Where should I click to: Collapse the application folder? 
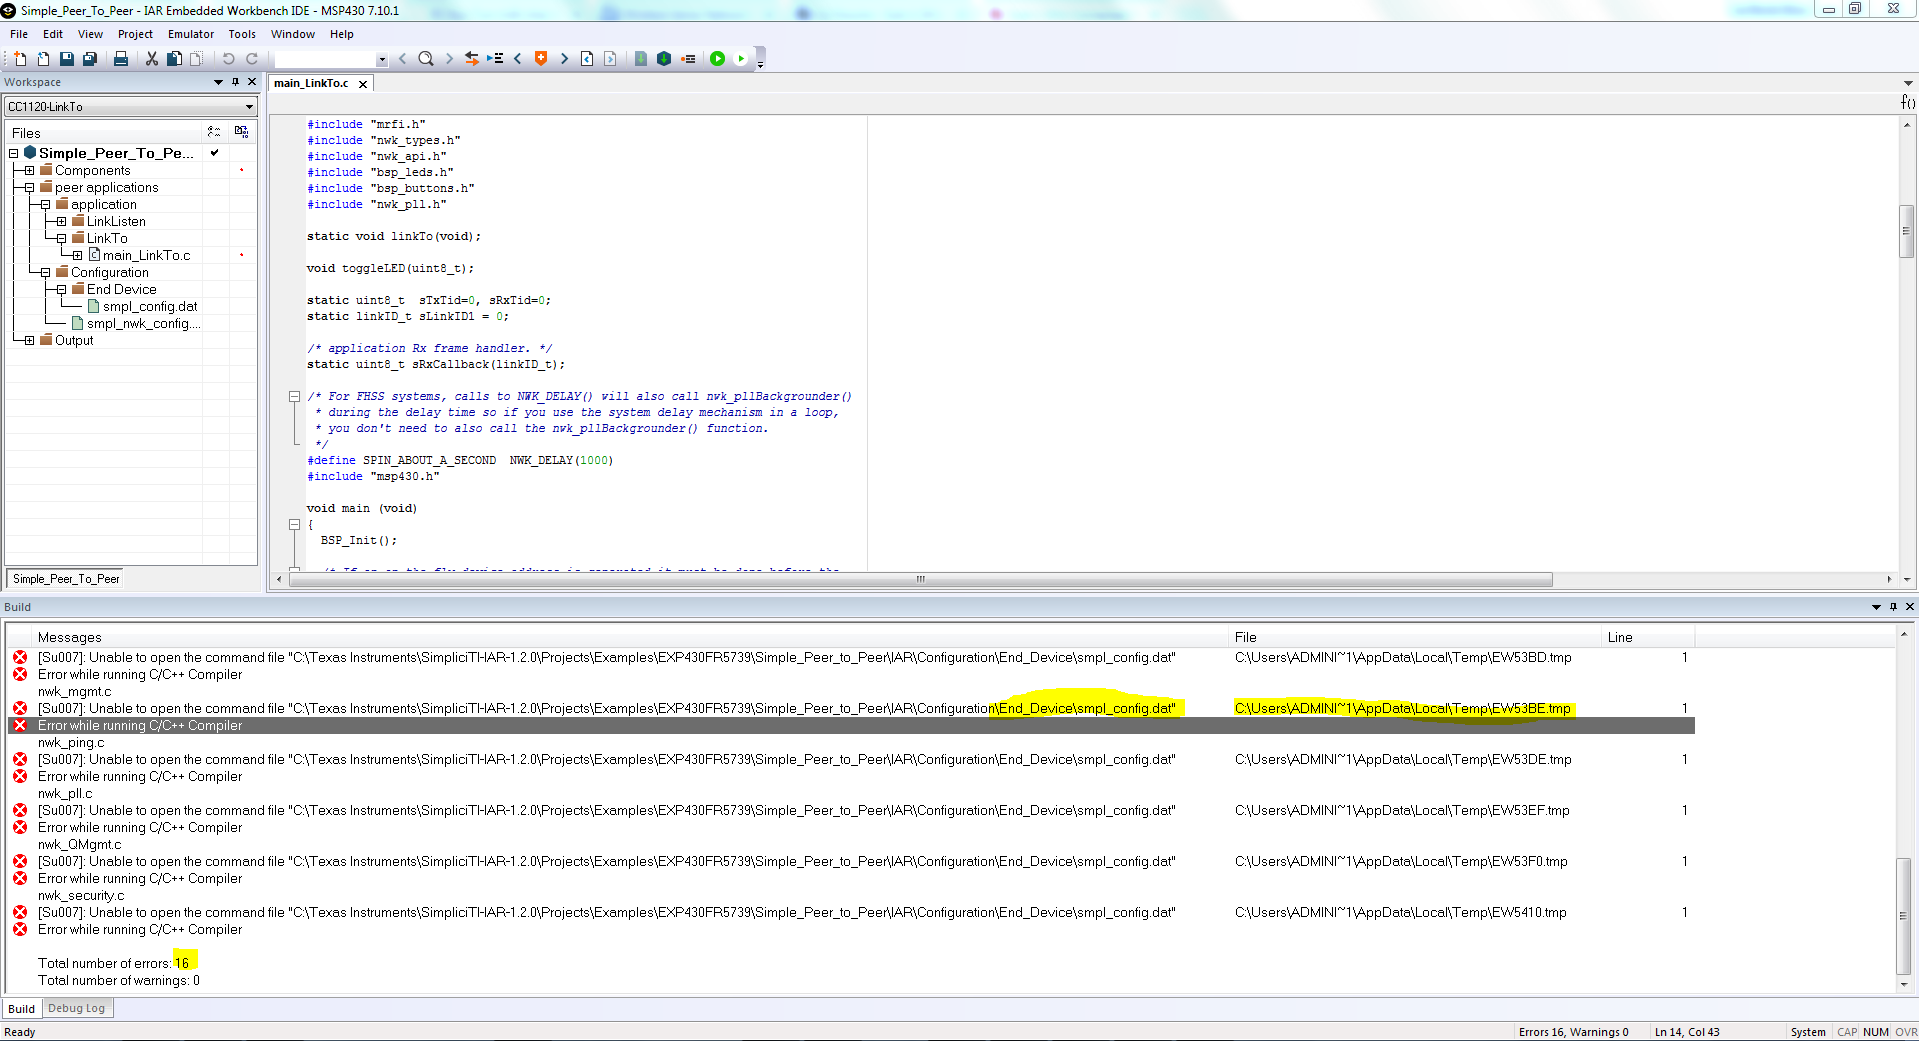[x=46, y=205]
